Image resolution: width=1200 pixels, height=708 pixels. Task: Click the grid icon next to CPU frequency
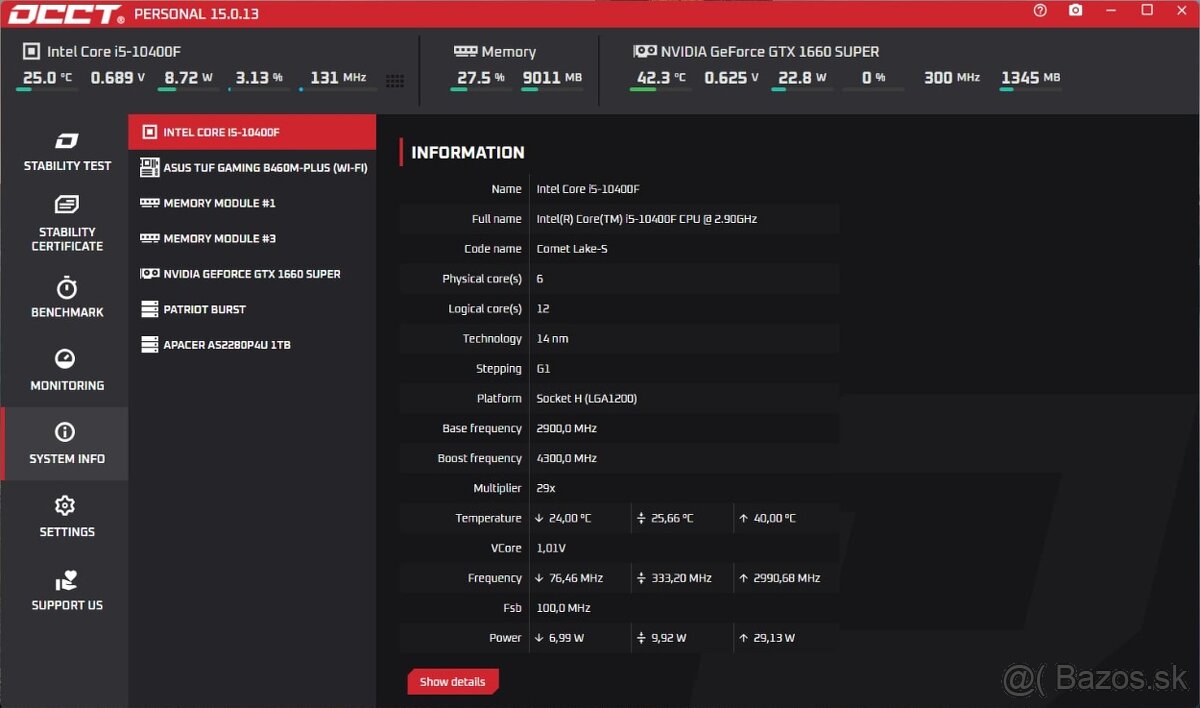[x=394, y=81]
